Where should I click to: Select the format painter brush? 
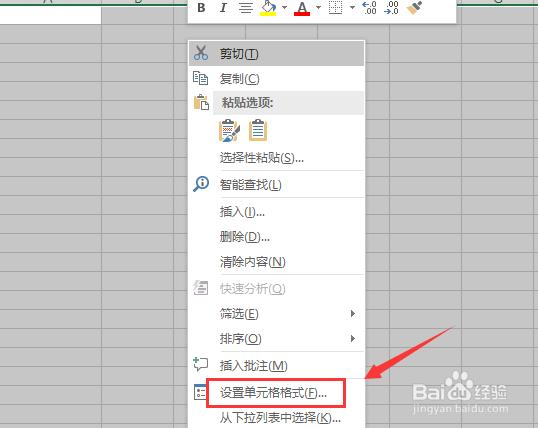click(x=414, y=8)
